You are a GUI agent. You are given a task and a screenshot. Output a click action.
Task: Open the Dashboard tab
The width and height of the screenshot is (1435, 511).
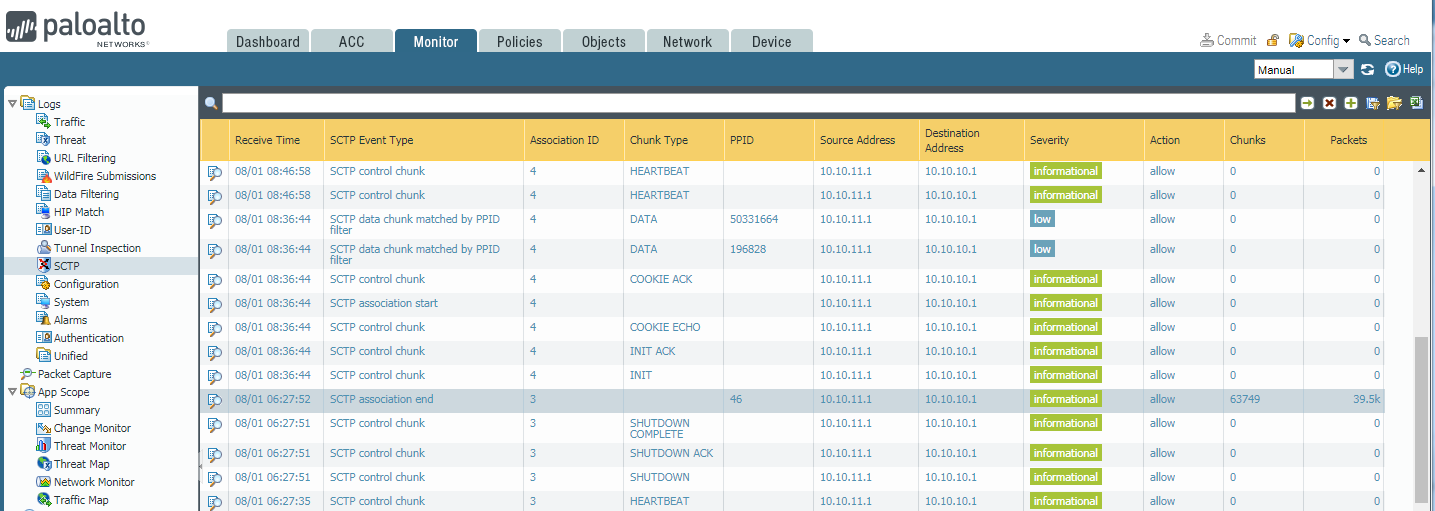click(x=267, y=42)
